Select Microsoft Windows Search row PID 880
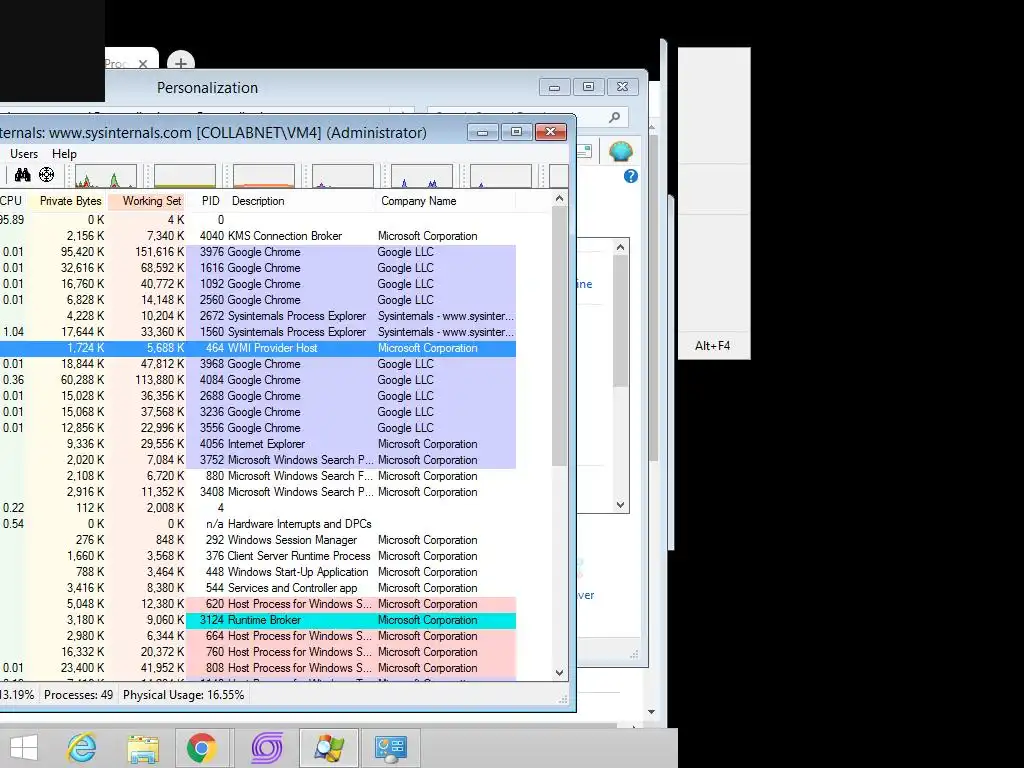 pos(258,476)
